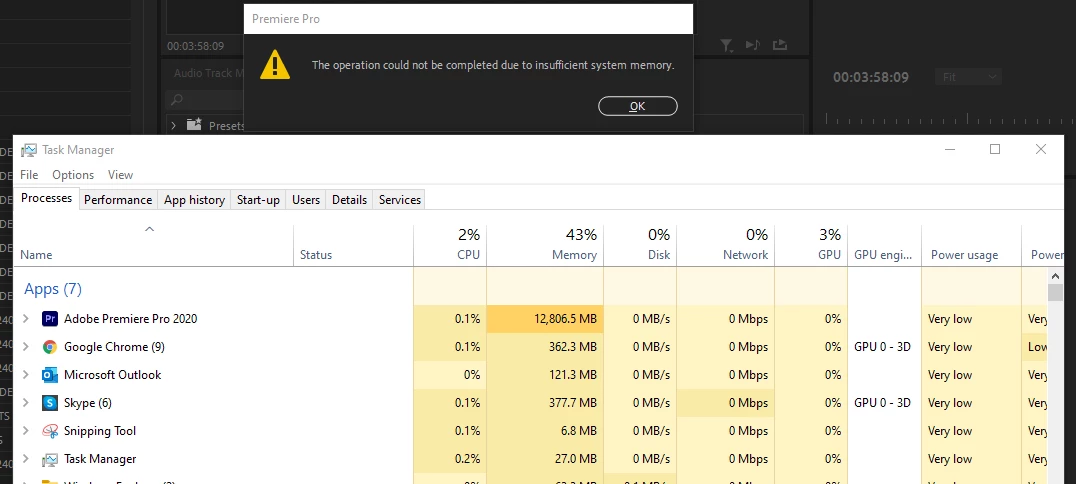Expand the Task Manager process row
Image resolution: width=1076 pixels, height=484 pixels.
pos(26,459)
